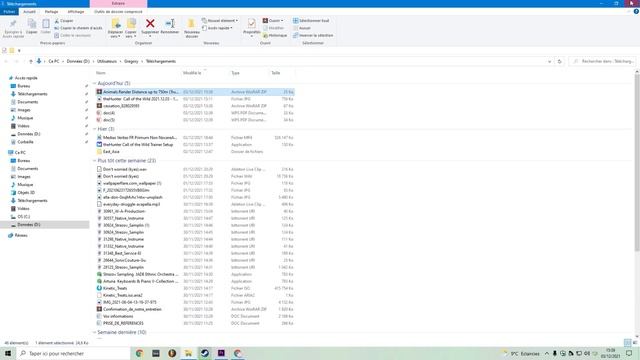This screenshot has width=640, height=360.
Task: Click the Renommer icon
Action: 170,24
